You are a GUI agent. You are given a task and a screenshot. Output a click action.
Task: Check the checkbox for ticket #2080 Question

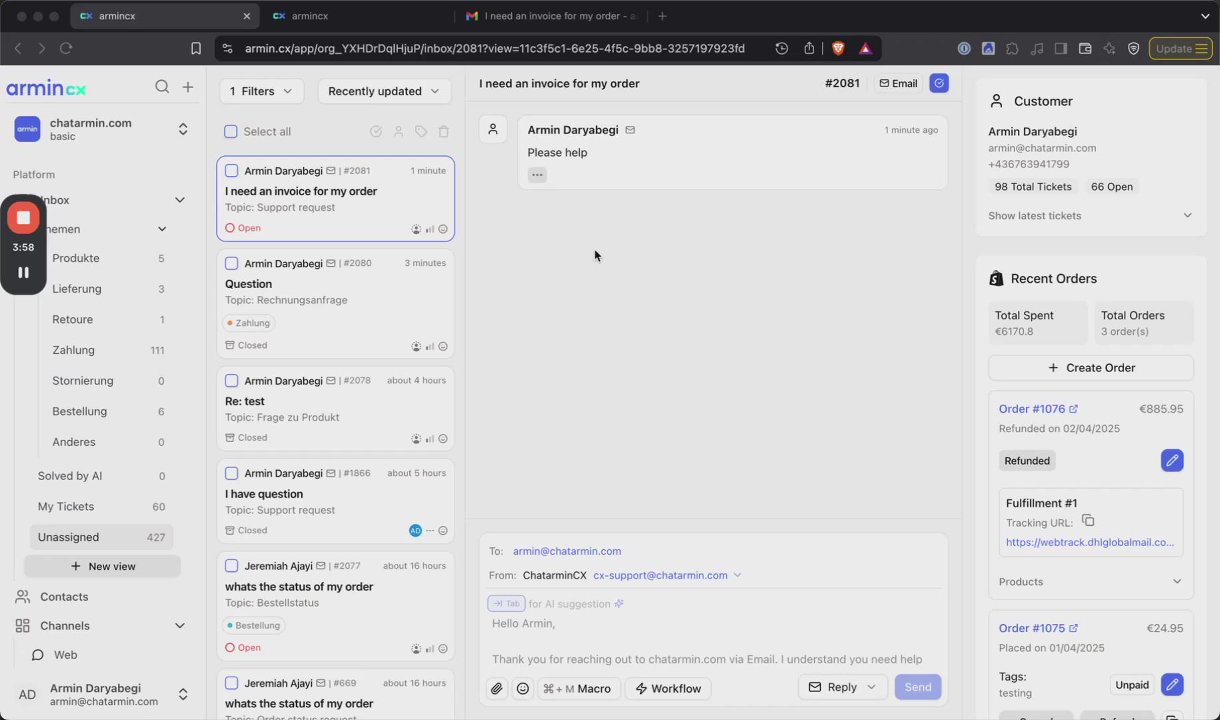(x=231, y=263)
